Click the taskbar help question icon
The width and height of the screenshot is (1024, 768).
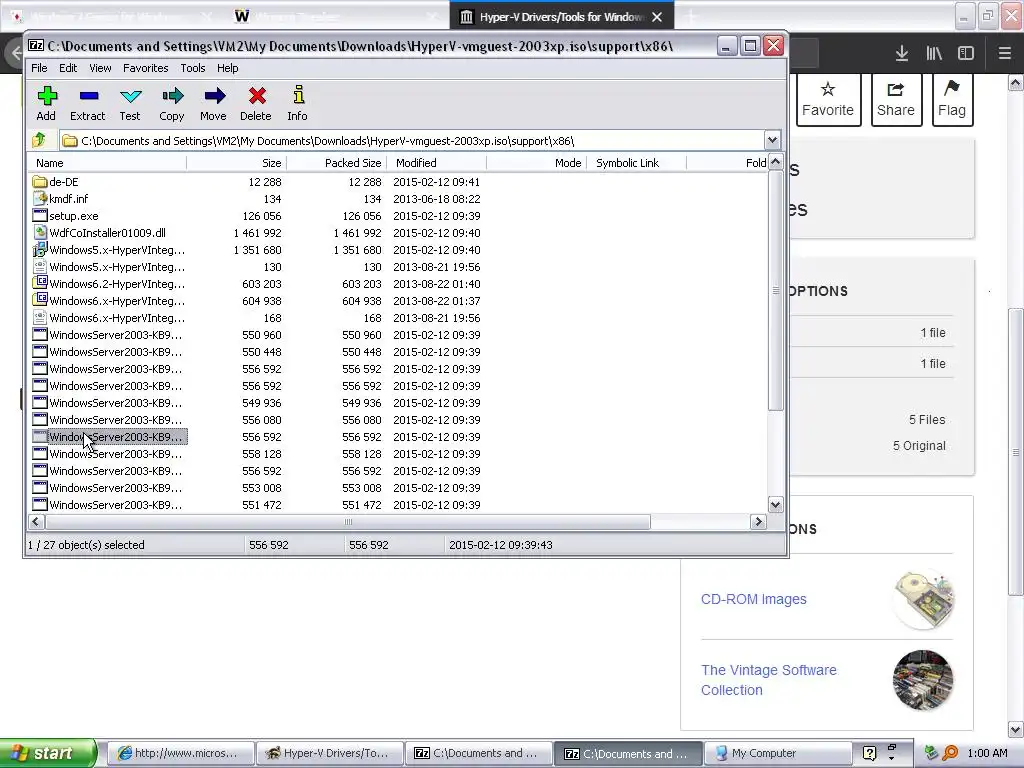click(869, 753)
